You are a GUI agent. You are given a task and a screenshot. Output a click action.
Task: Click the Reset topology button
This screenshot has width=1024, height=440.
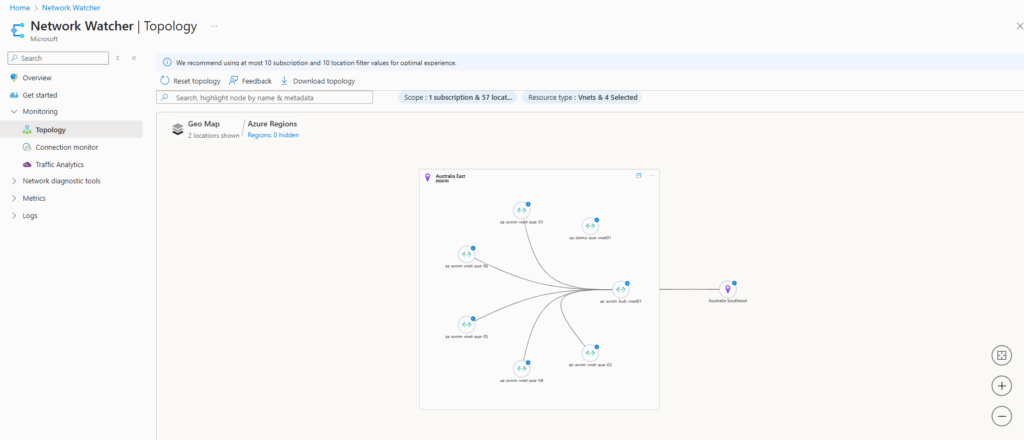pyautogui.click(x=190, y=81)
